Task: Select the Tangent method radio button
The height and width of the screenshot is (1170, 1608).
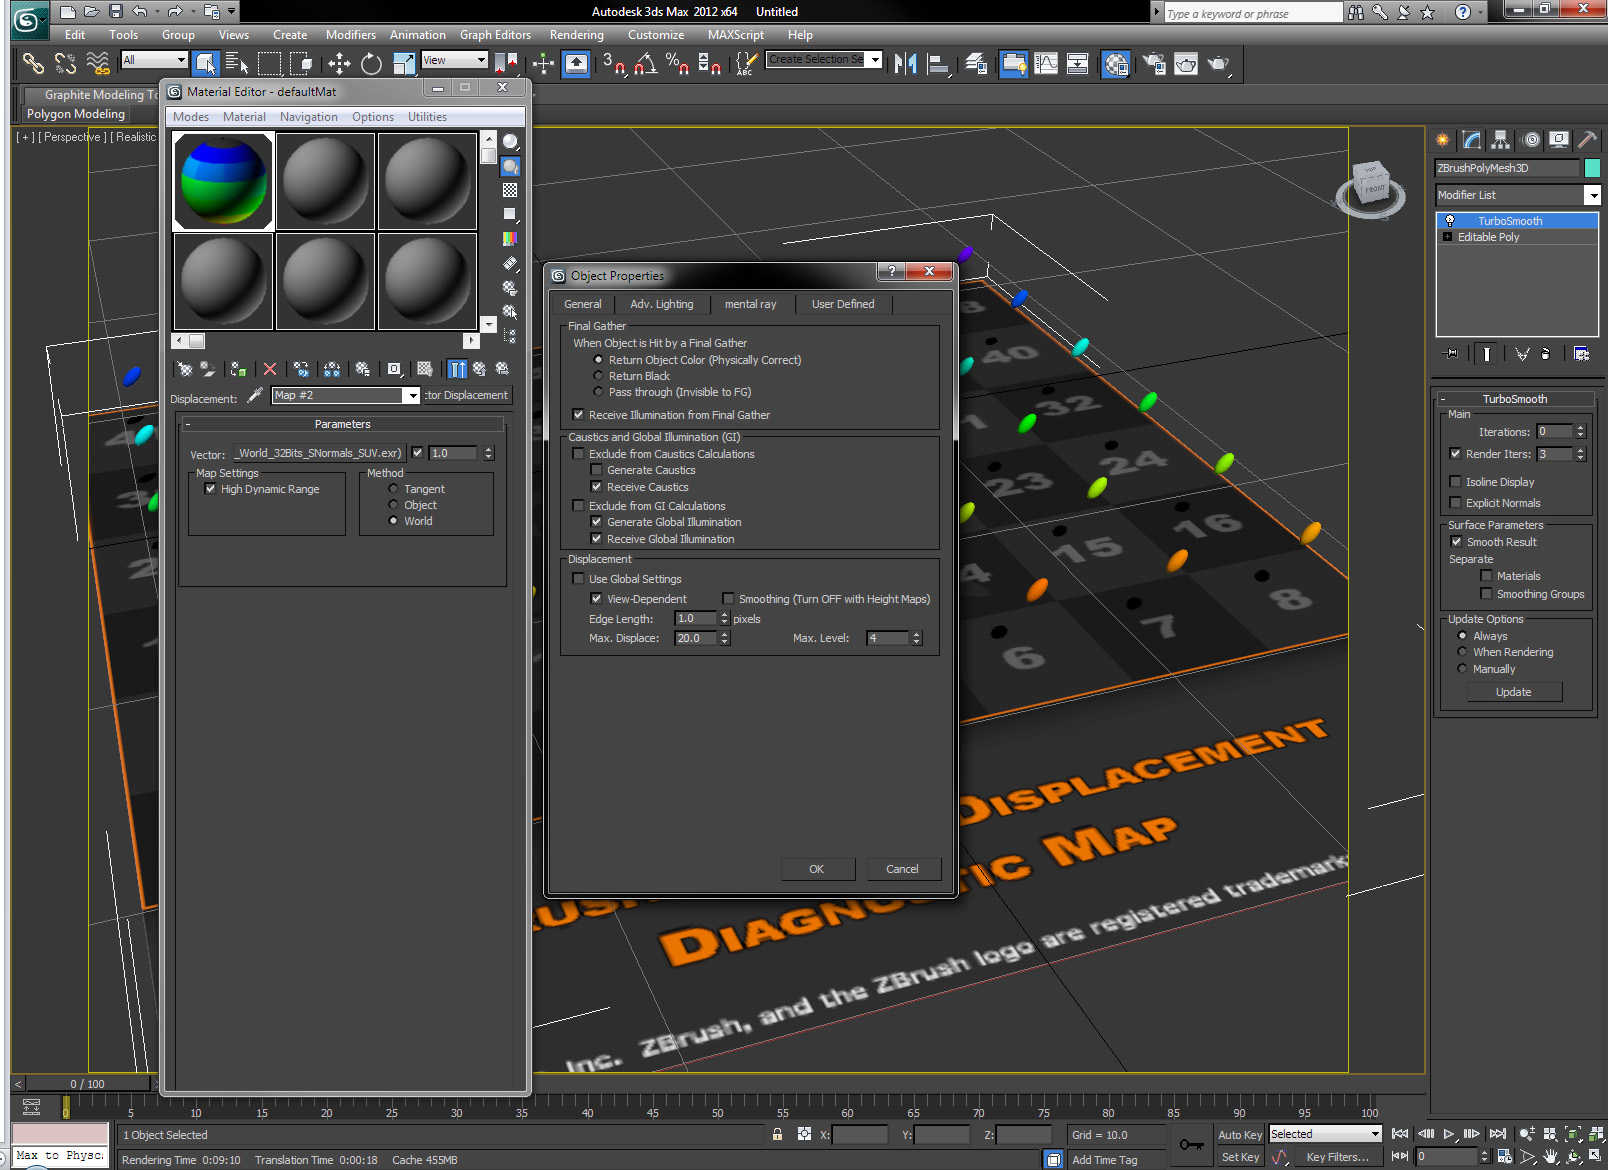Action: click(x=393, y=489)
